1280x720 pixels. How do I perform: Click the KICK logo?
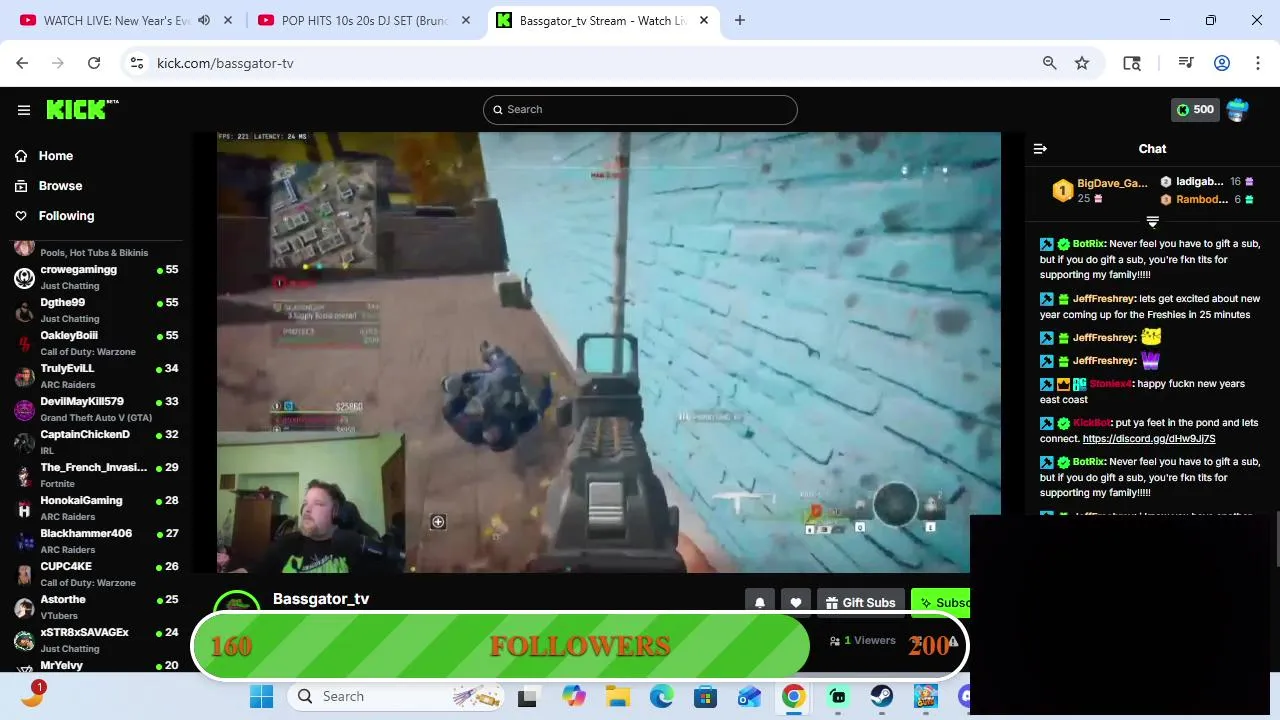pos(82,109)
